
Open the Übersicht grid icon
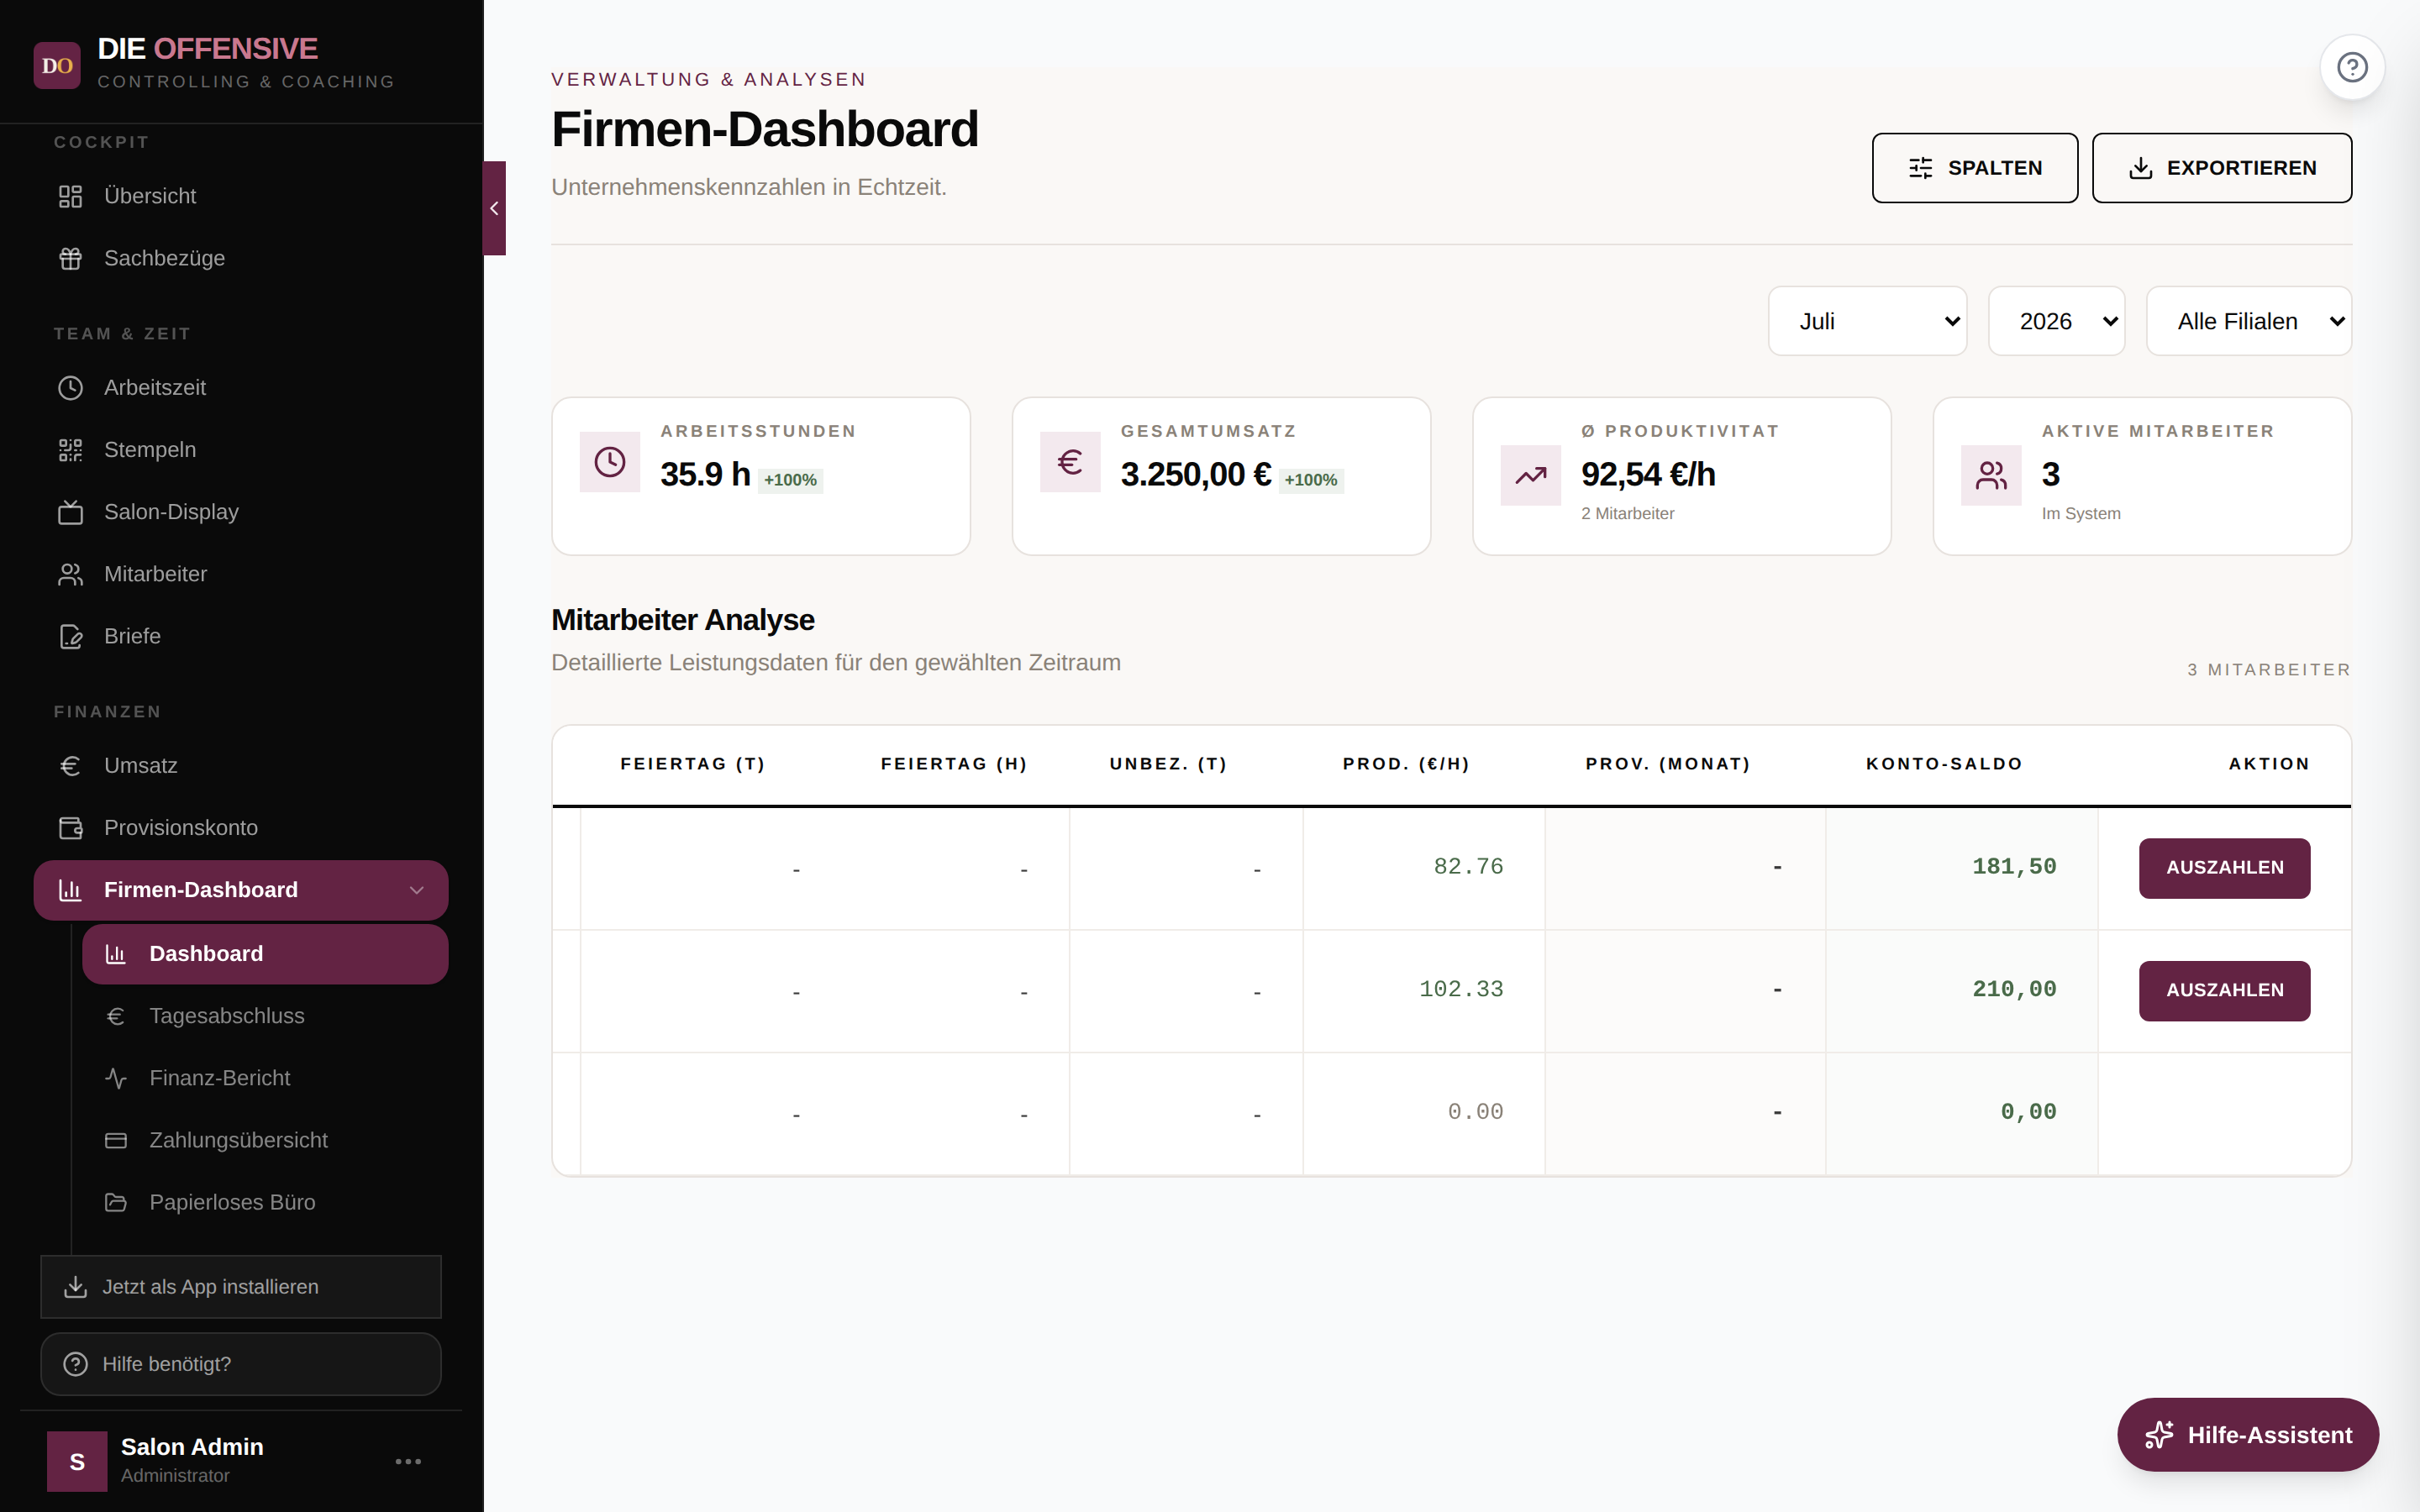[x=70, y=196]
